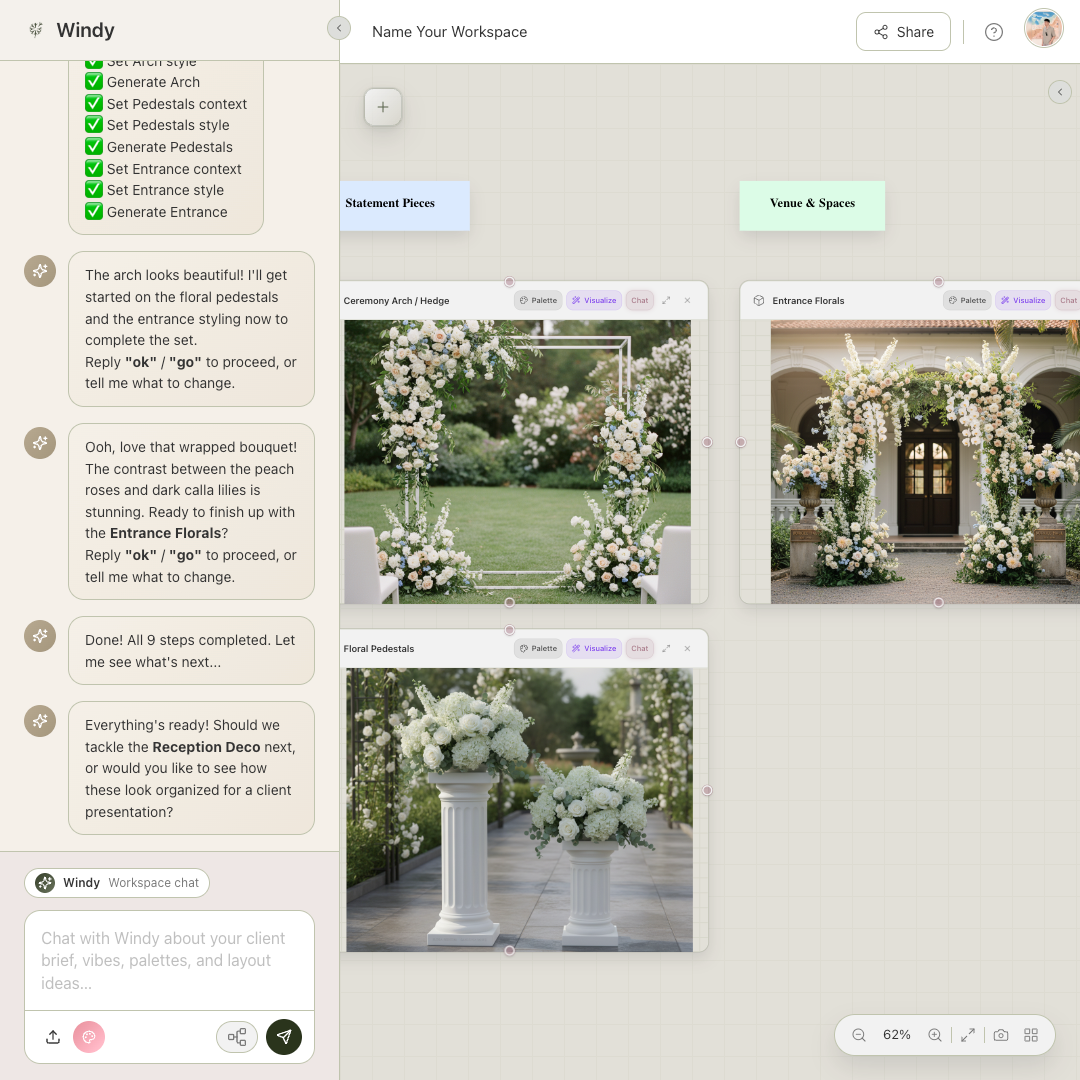Click the zoom in magnifier icon
This screenshot has height=1080, width=1080.
935,1035
